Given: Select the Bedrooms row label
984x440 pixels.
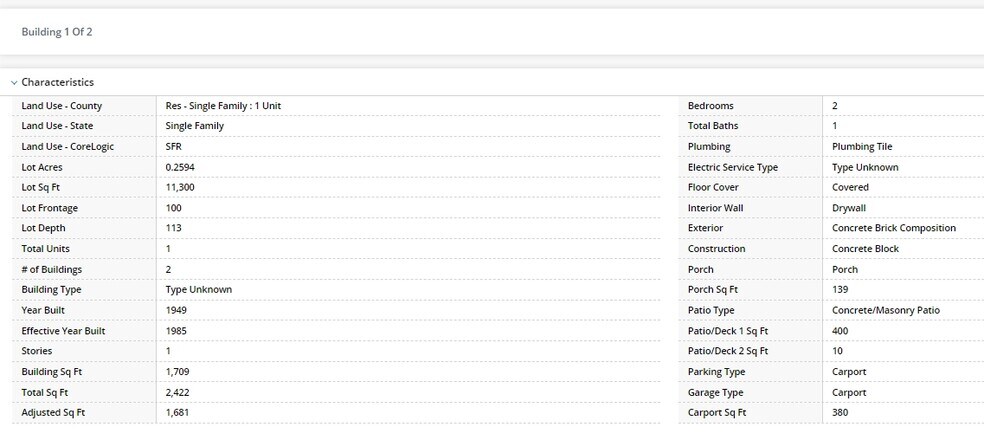Looking at the screenshot, I should (x=710, y=105).
